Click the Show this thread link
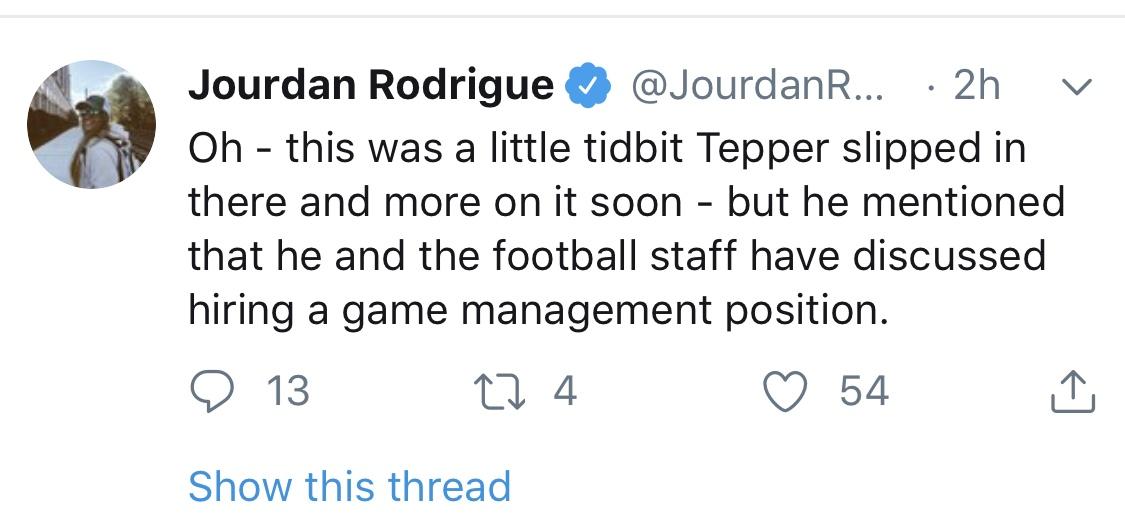Image resolution: width=1125 pixels, height=524 pixels. 349,486
